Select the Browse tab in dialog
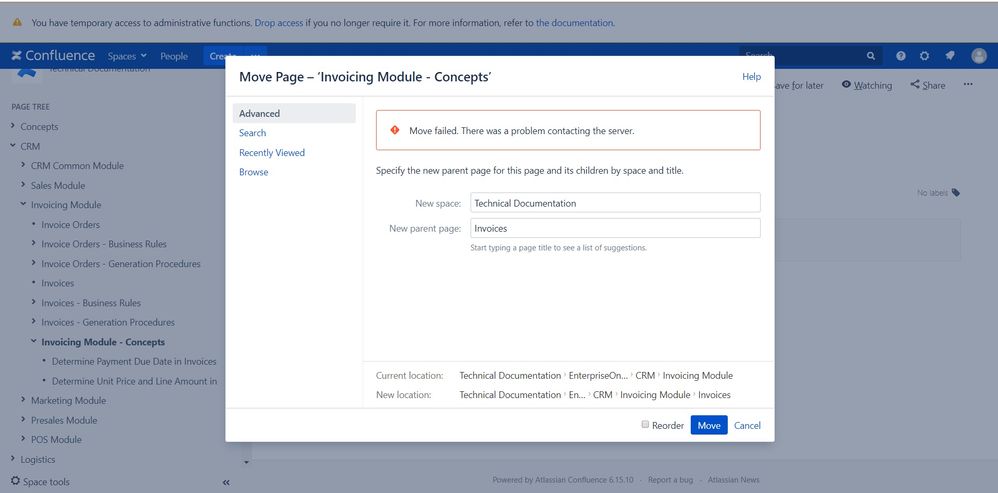Viewport: 998px width, 493px height. (x=253, y=172)
